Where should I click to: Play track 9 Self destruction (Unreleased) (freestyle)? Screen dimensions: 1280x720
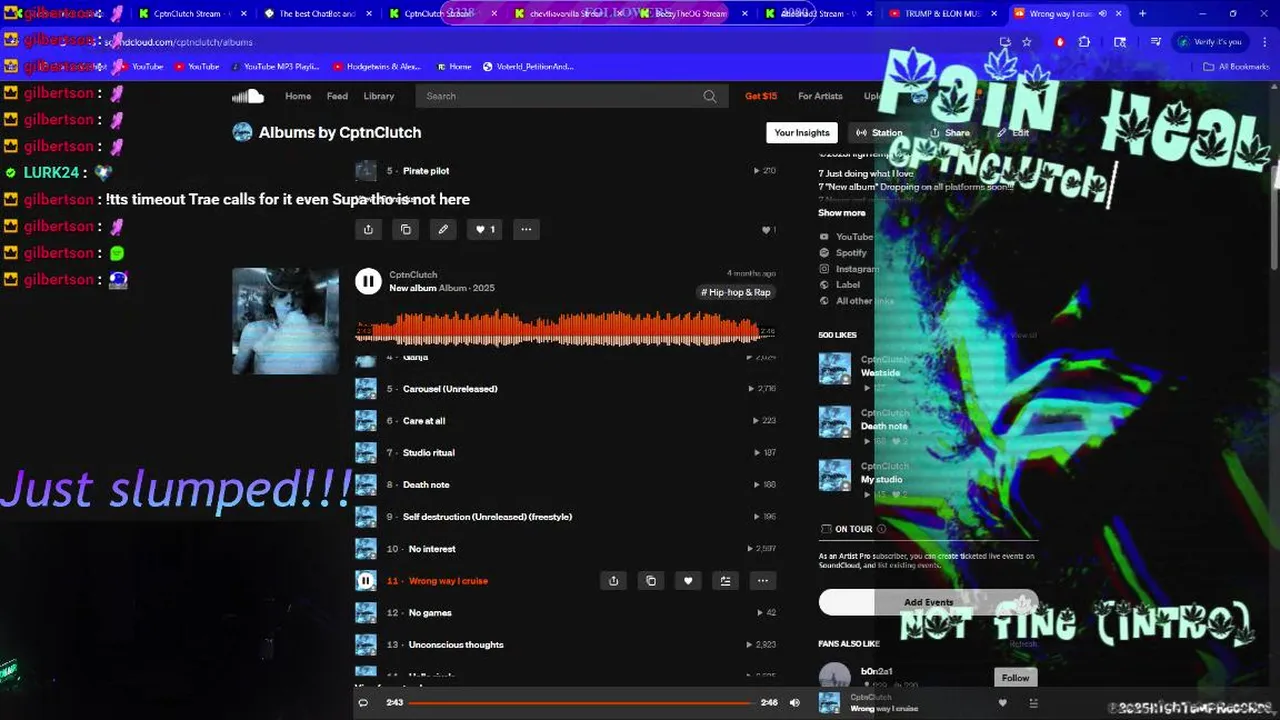[x=487, y=517]
